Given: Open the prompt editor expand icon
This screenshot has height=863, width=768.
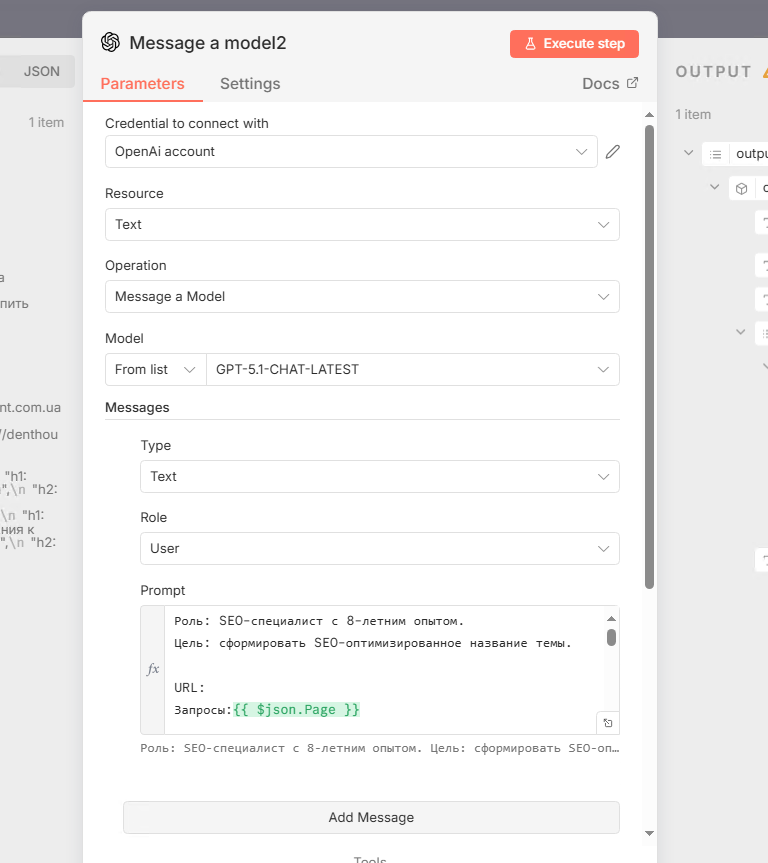Looking at the screenshot, I should 608,723.
